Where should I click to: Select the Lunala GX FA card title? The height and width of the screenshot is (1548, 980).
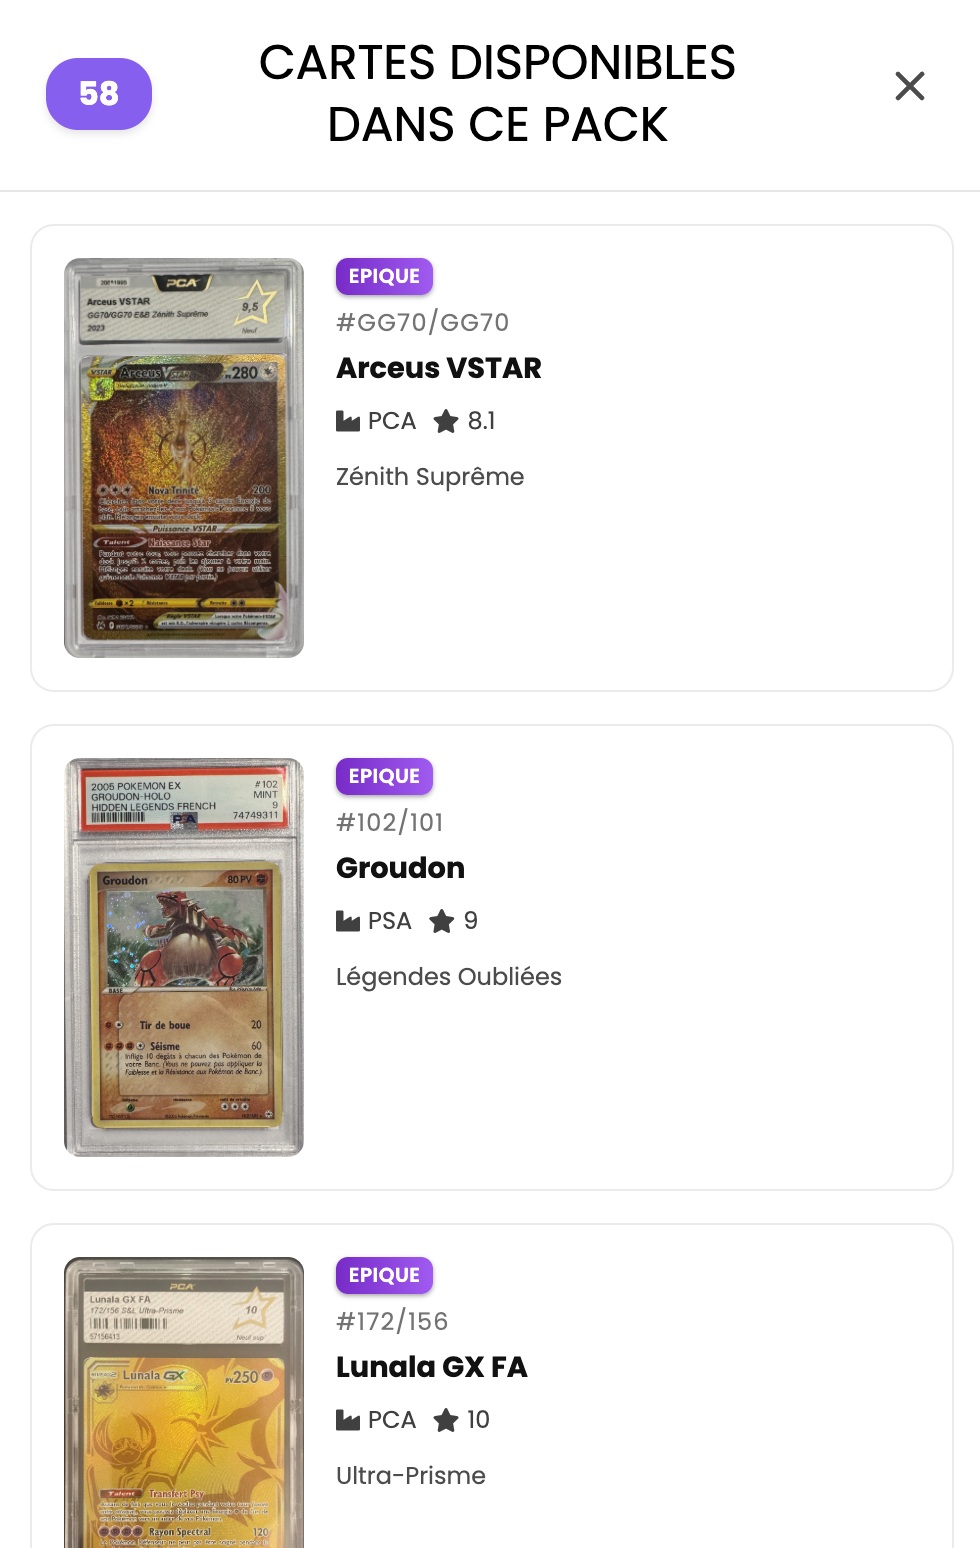pos(432,1367)
